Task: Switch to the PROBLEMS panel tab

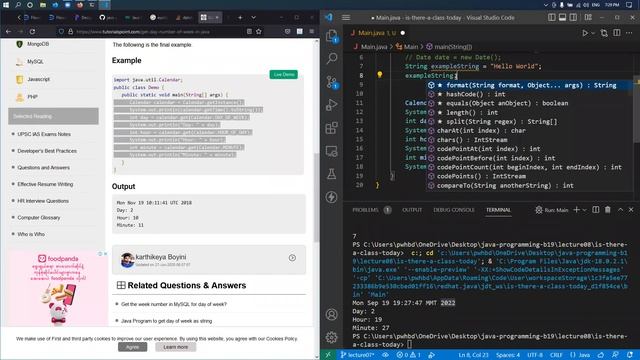Action: 365,210
